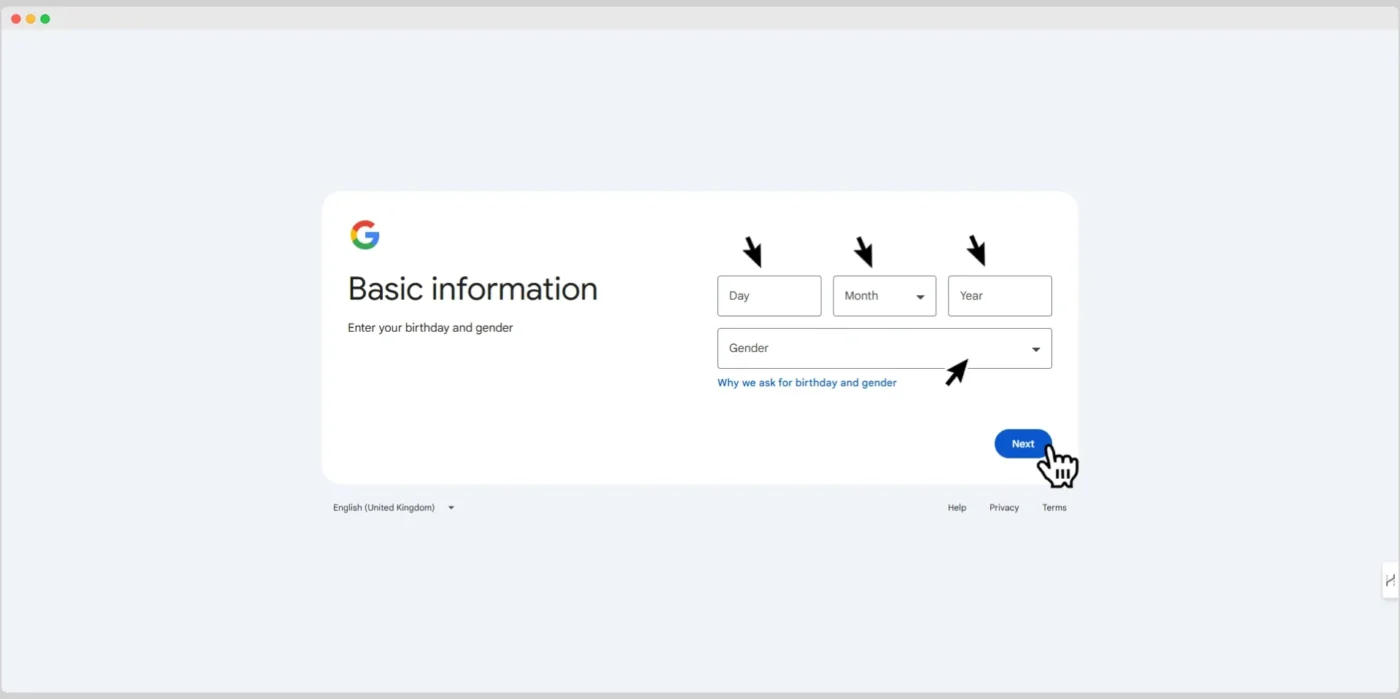The height and width of the screenshot is (699, 1400).
Task: Focus the Year input field
Action: click(999, 296)
